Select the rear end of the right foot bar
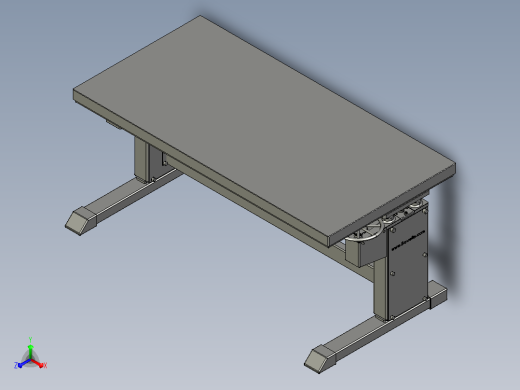The image size is (520, 390). pos(437,294)
